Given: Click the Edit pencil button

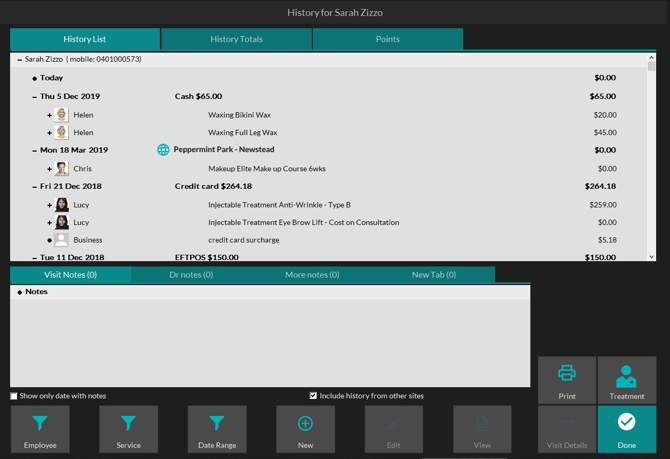Looking at the screenshot, I should coord(394,429).
